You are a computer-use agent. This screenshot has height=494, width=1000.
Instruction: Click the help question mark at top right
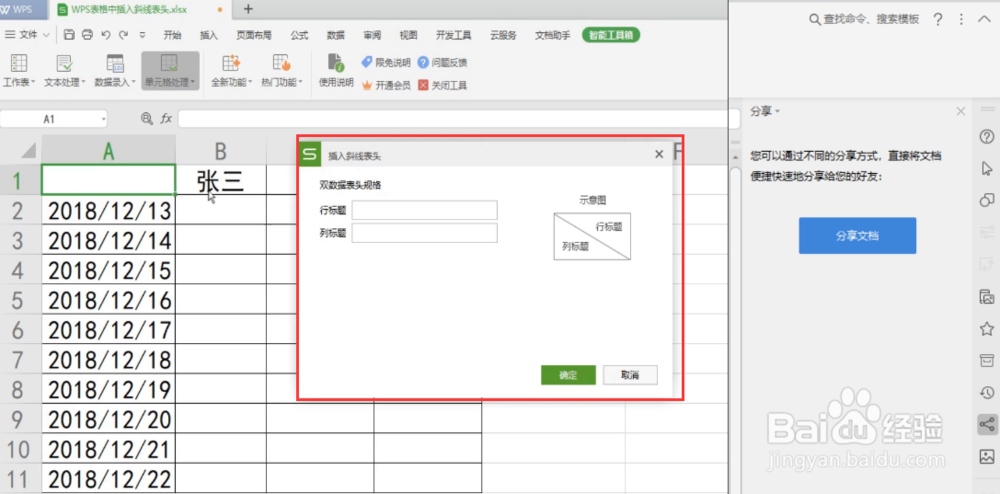point(938,19)
